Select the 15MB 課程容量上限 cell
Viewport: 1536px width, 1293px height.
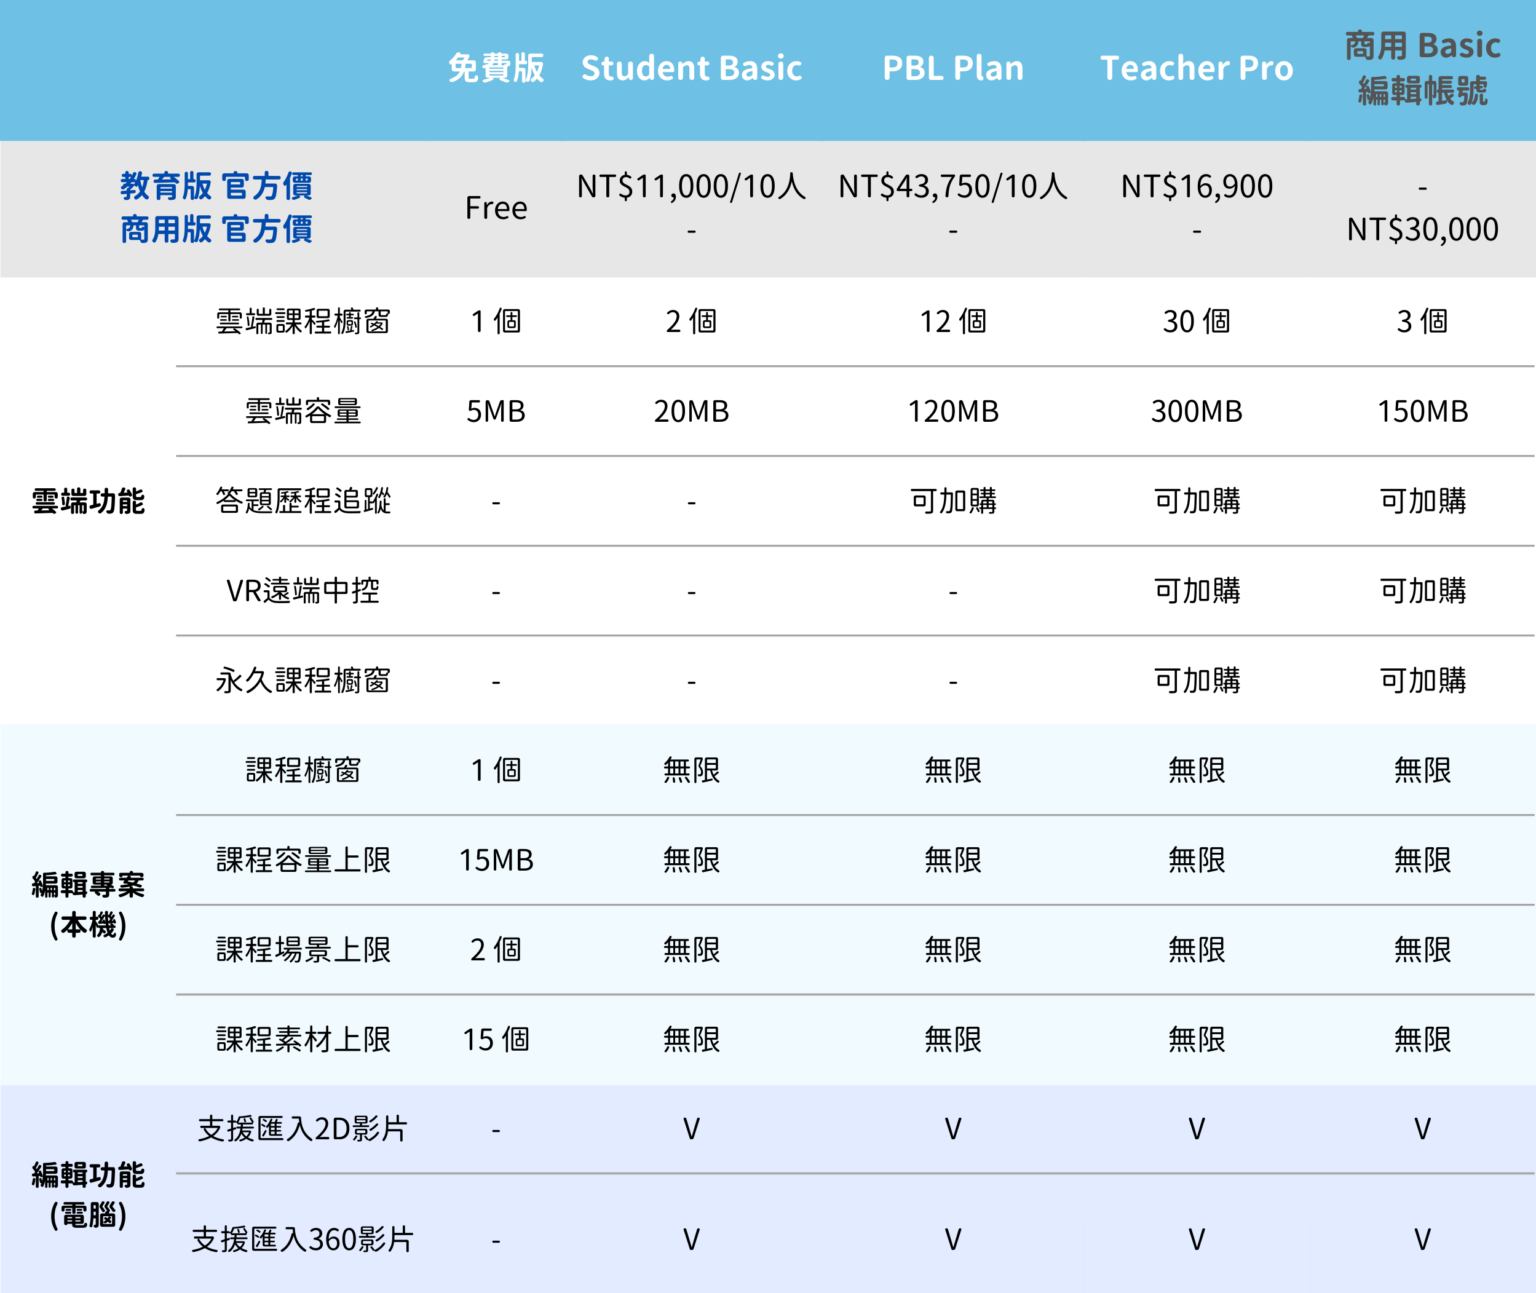(496, 860)
